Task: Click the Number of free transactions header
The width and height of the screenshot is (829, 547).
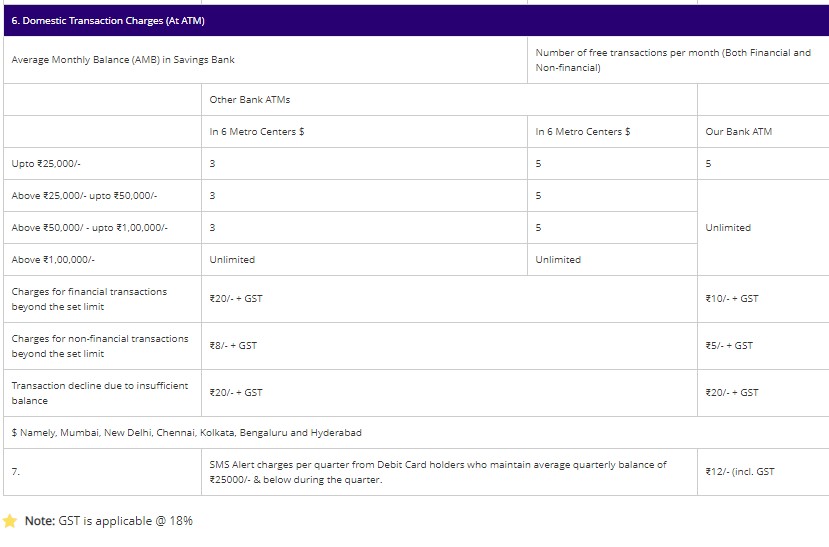Action: click(673, 60)
